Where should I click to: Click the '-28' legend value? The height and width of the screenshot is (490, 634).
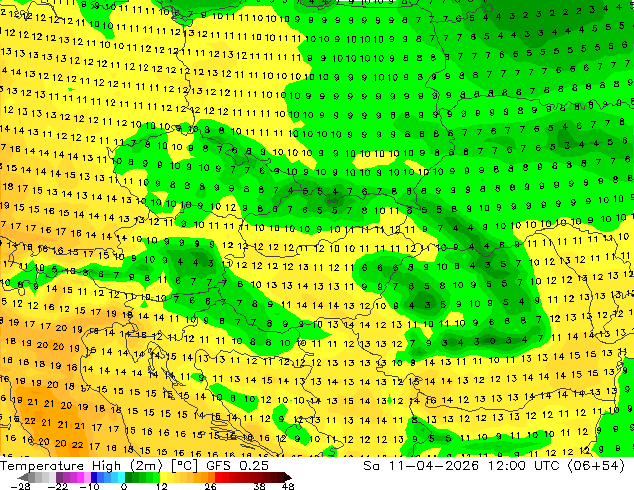tap(21, 486)
